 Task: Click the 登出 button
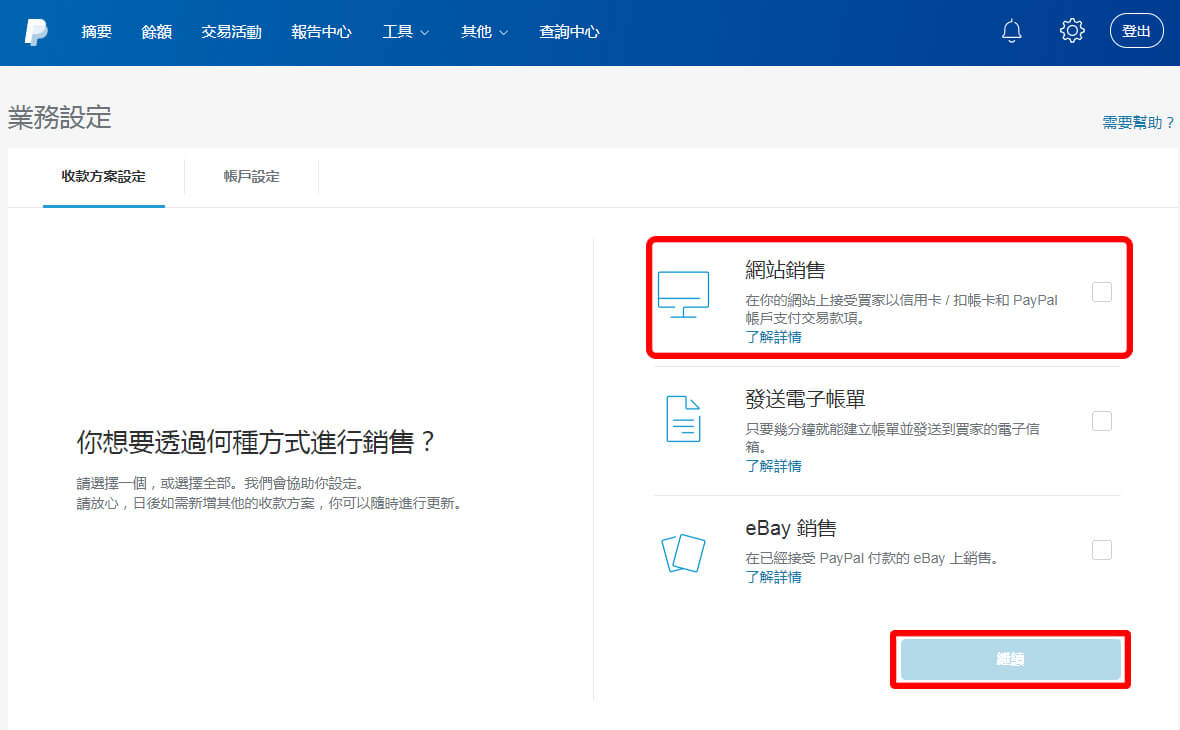coord(1136,32)
